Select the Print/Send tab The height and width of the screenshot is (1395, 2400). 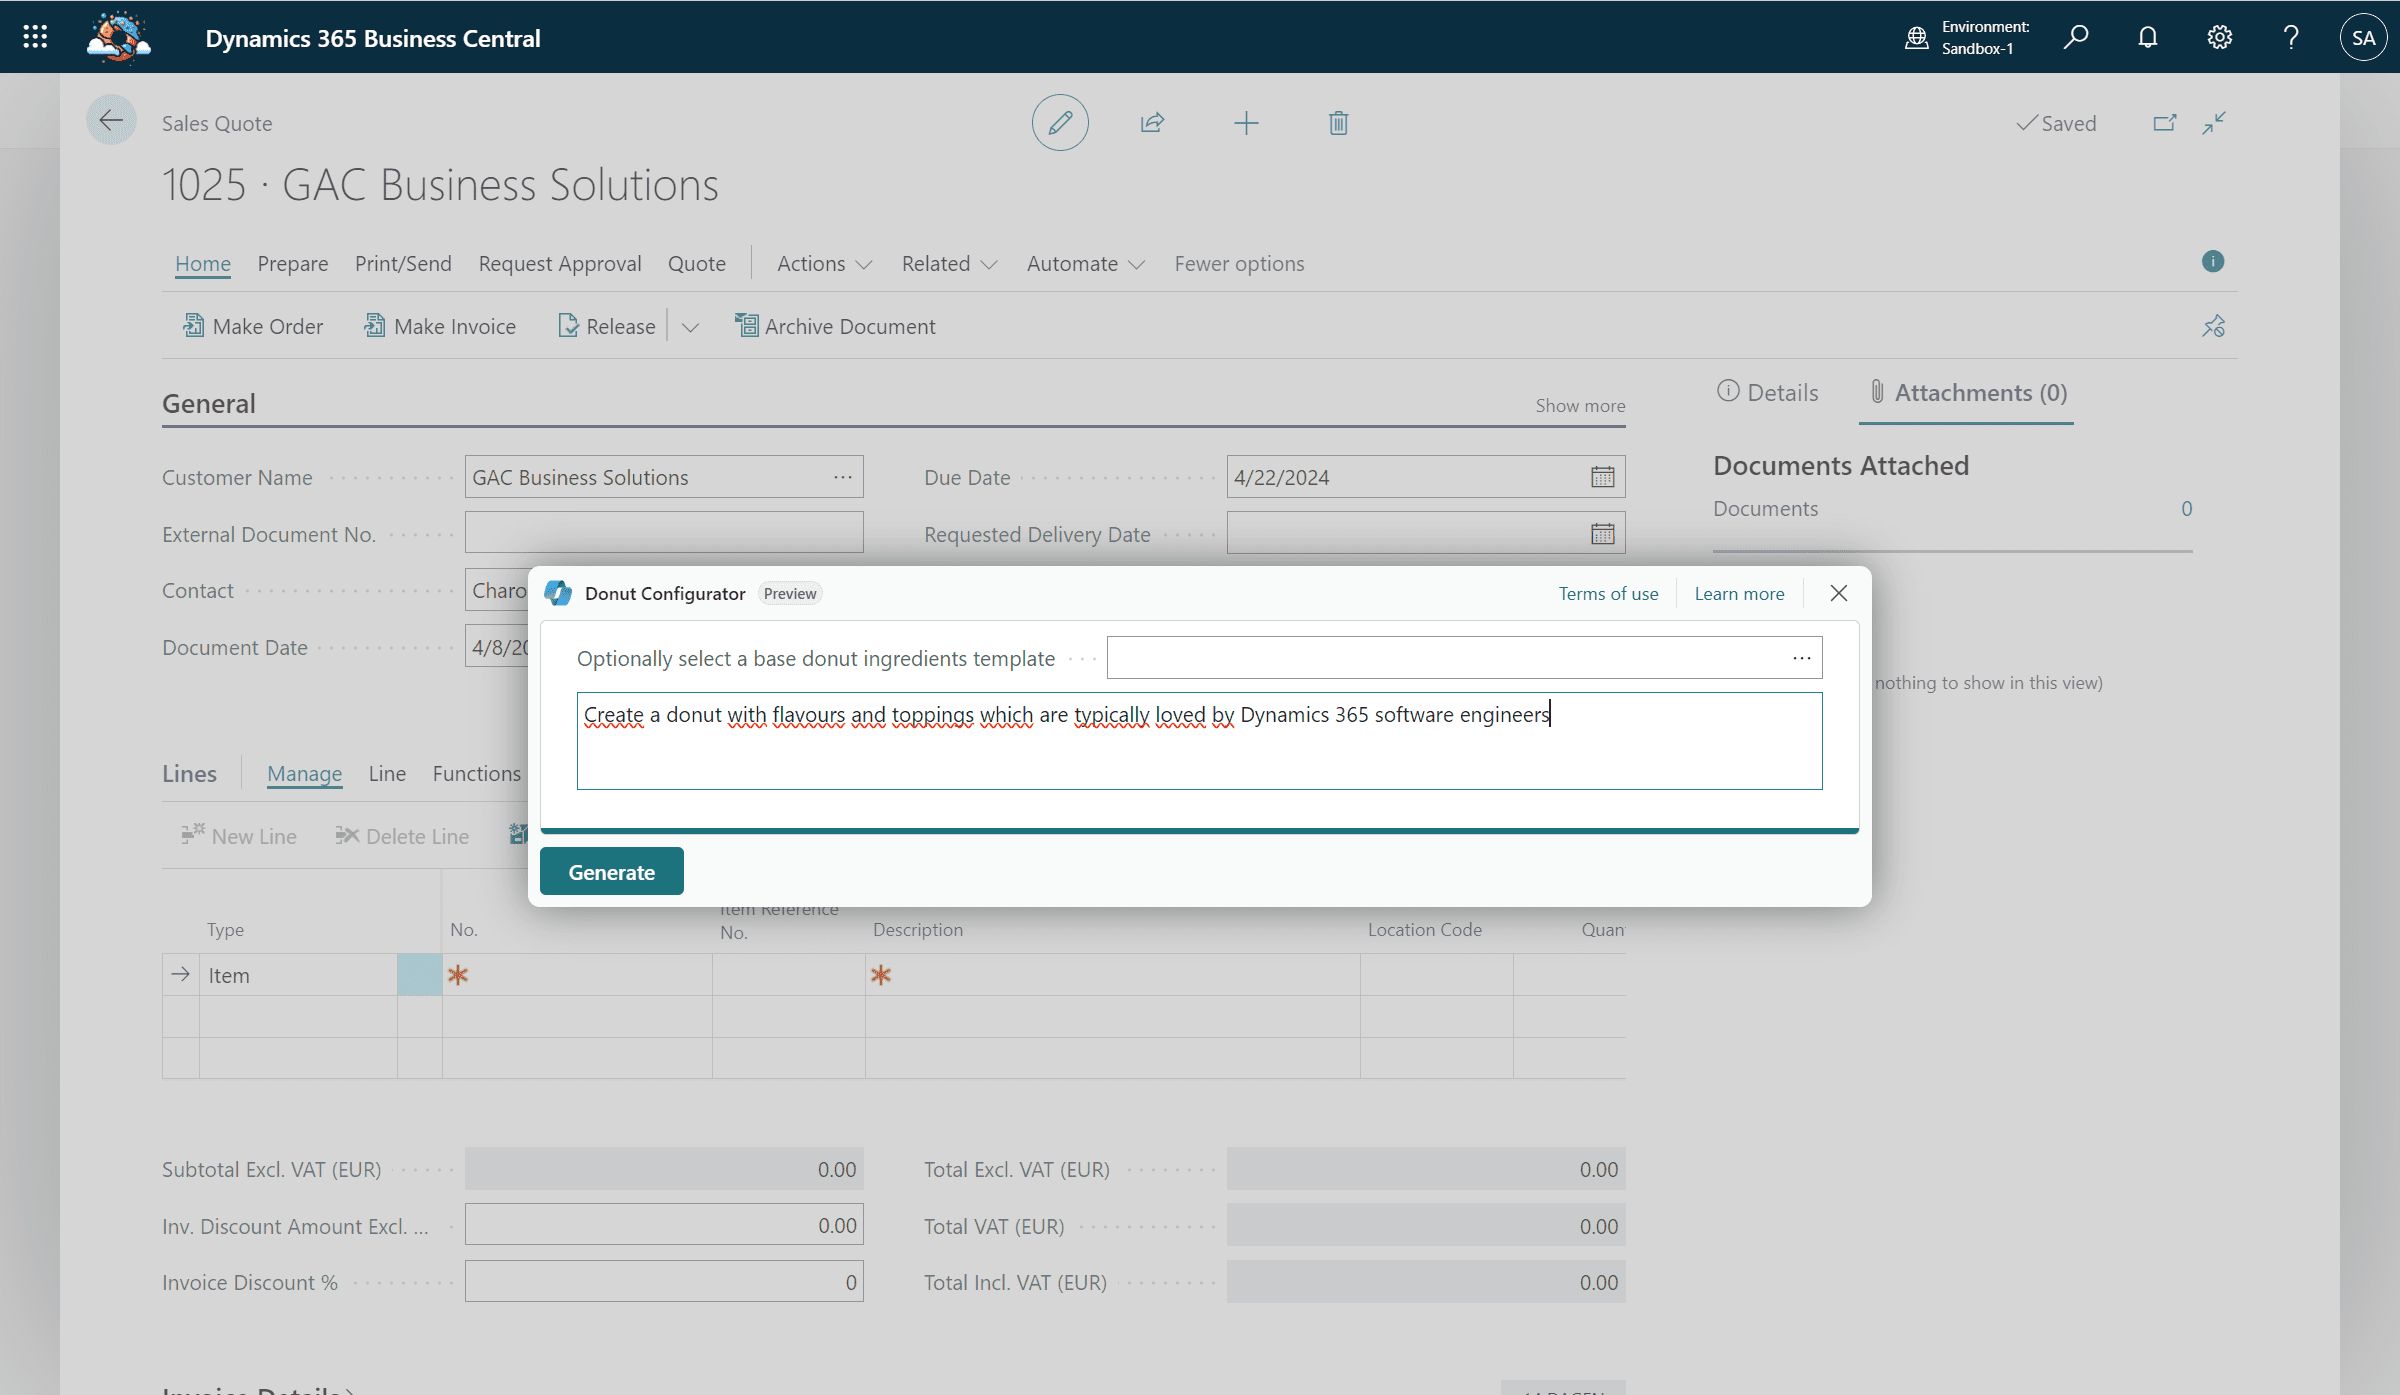click(x=403, y=264)
